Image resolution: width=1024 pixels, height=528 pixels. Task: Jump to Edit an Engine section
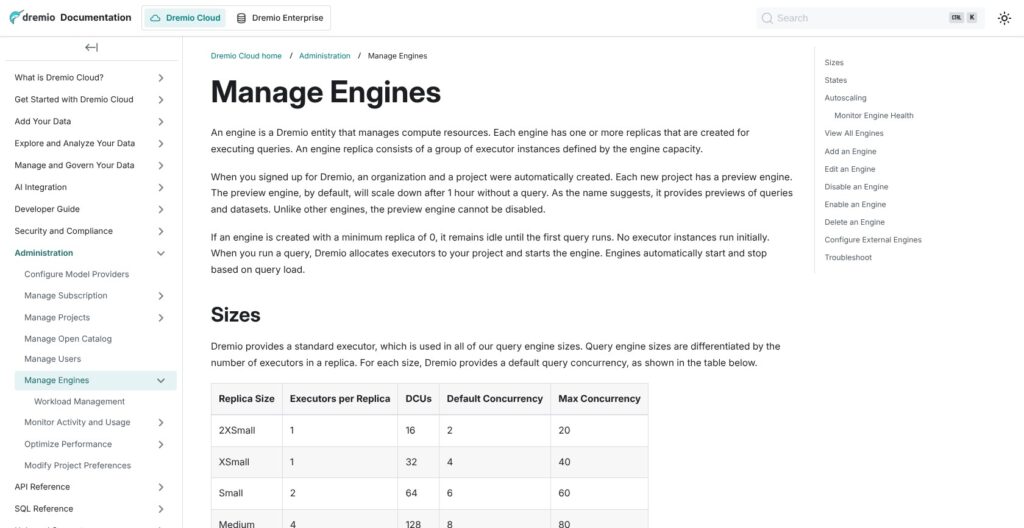(850, 169)
